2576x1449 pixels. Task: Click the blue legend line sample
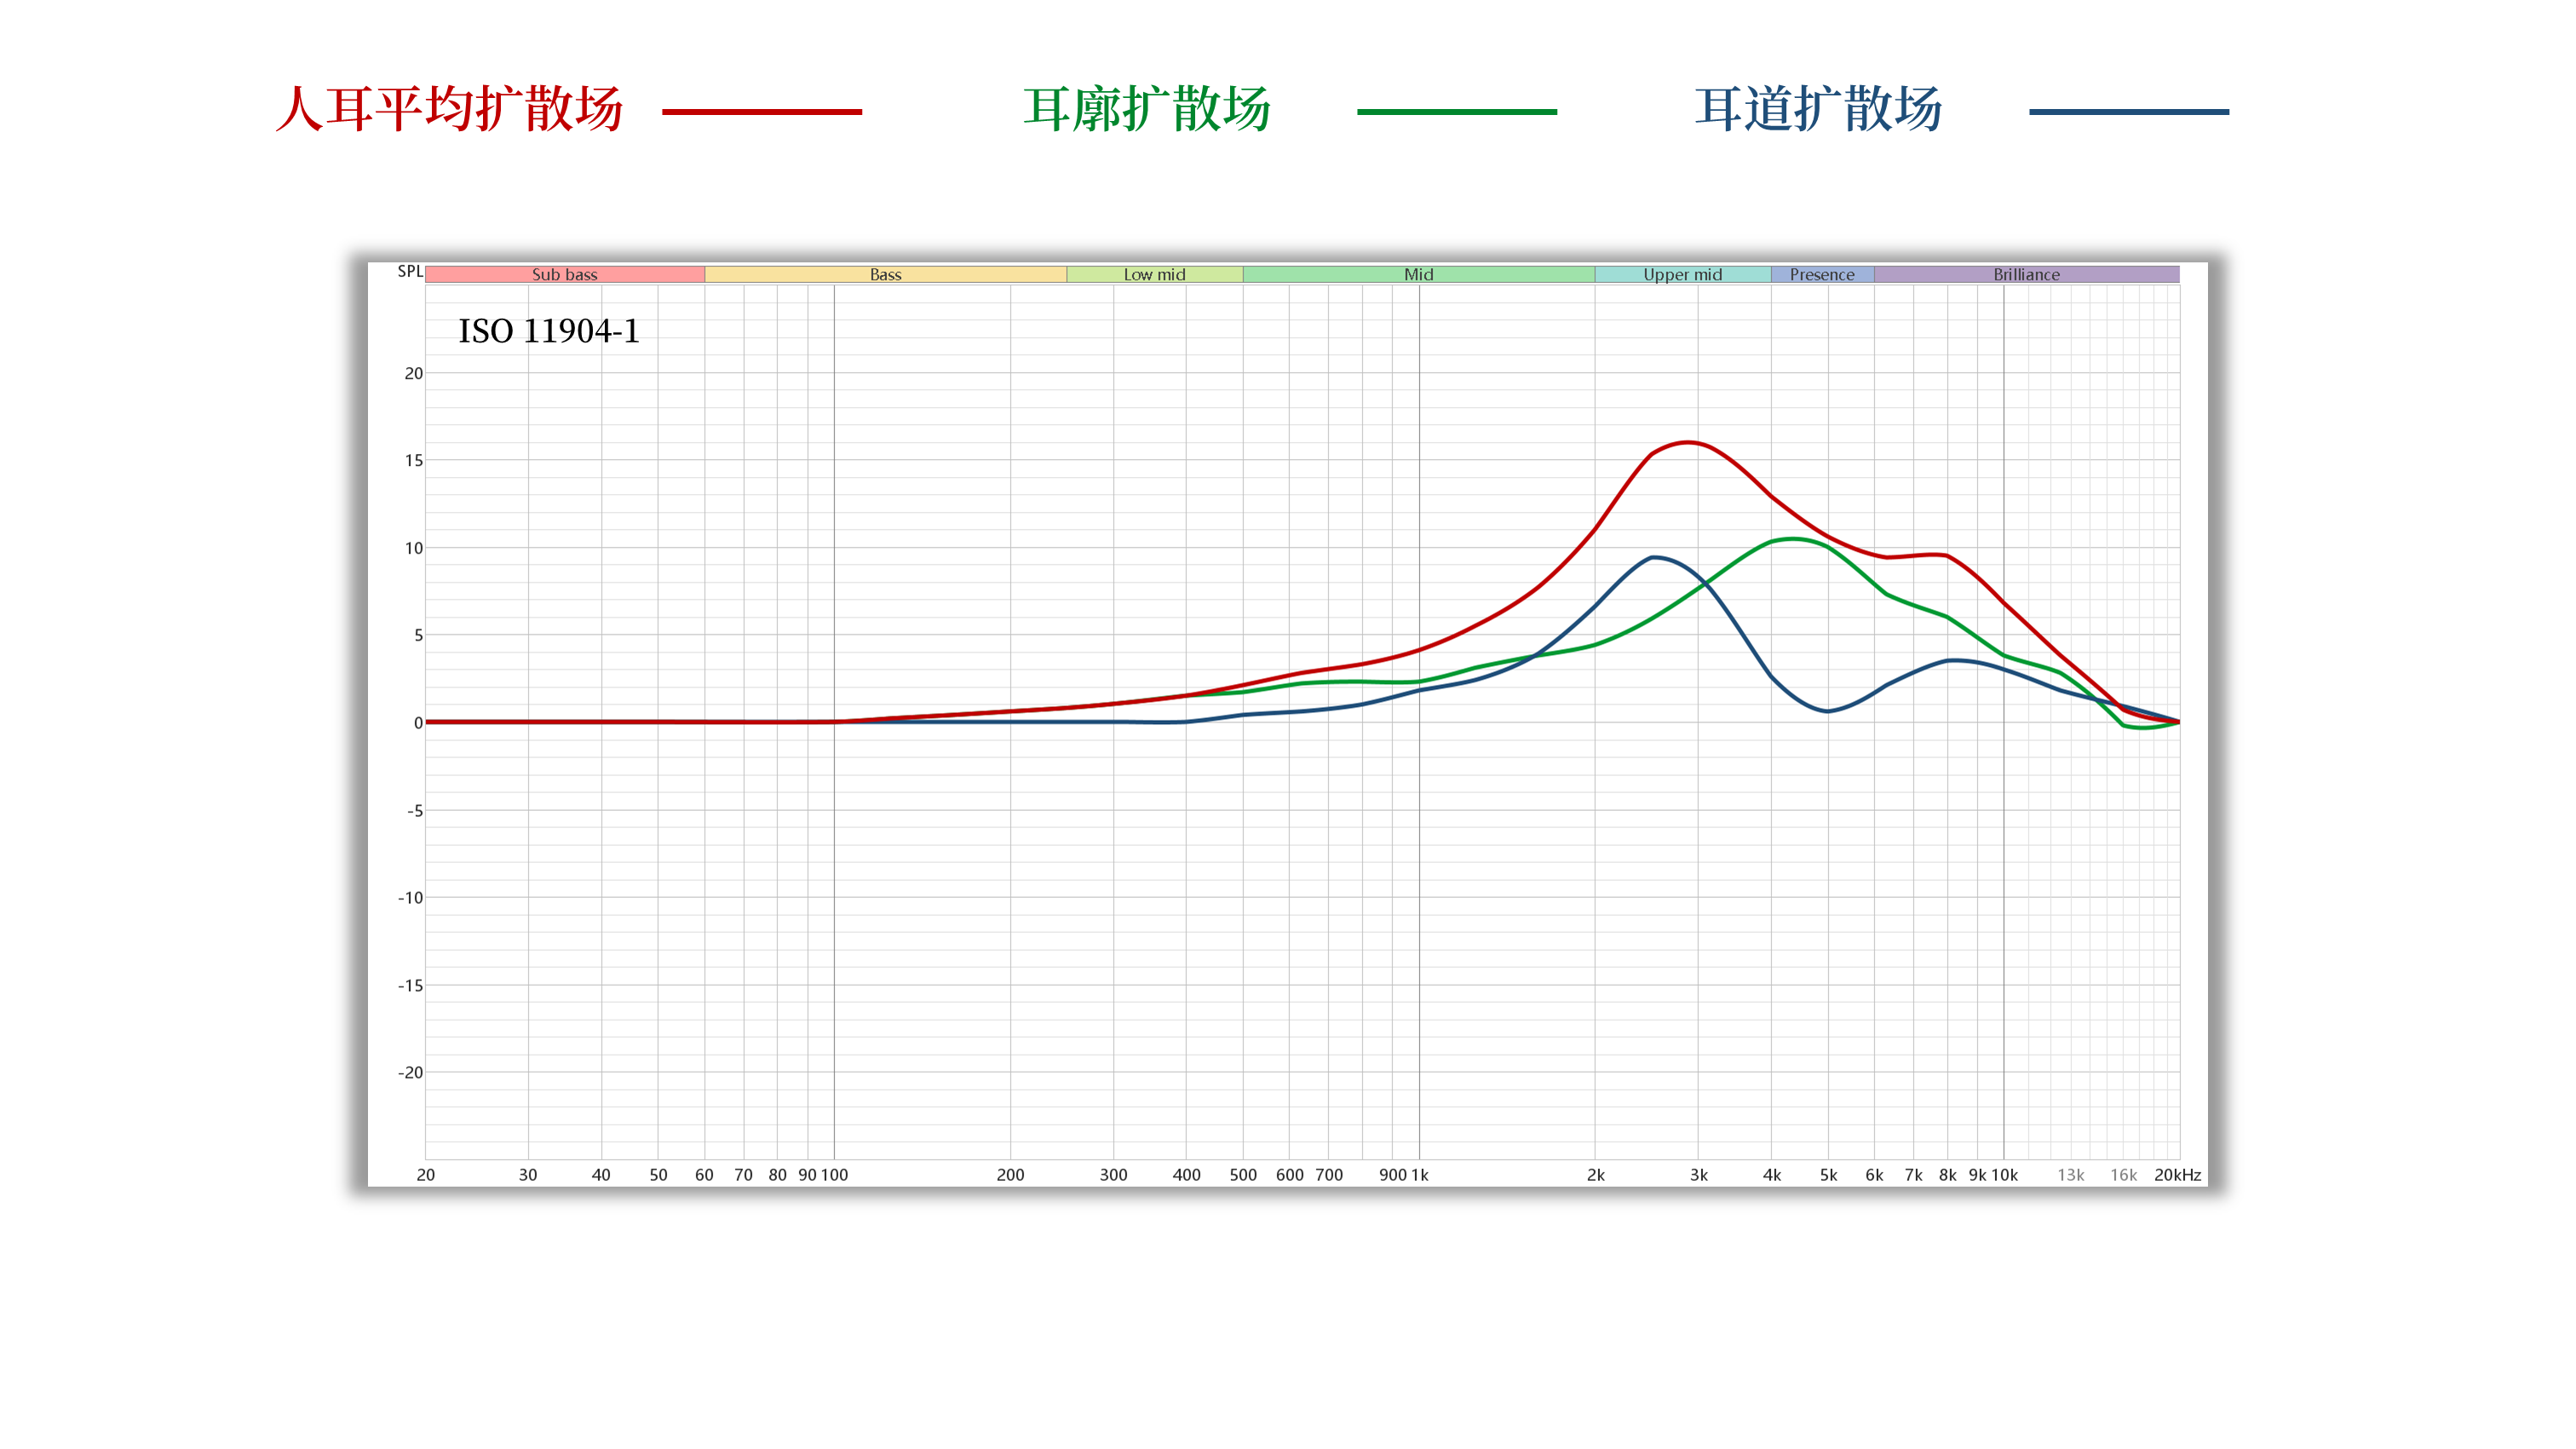2128,112
